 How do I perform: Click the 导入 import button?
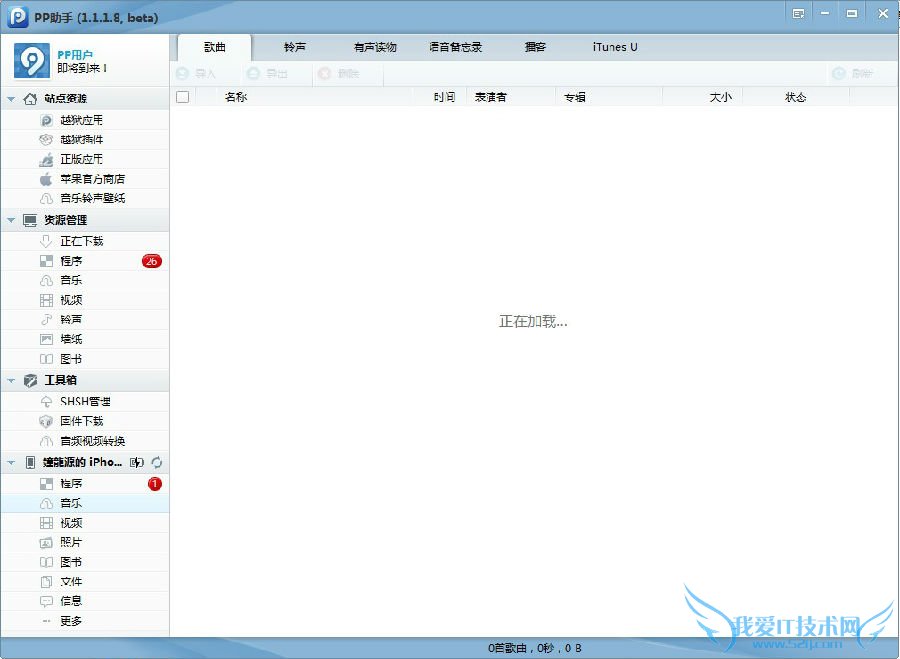(196, 74)
